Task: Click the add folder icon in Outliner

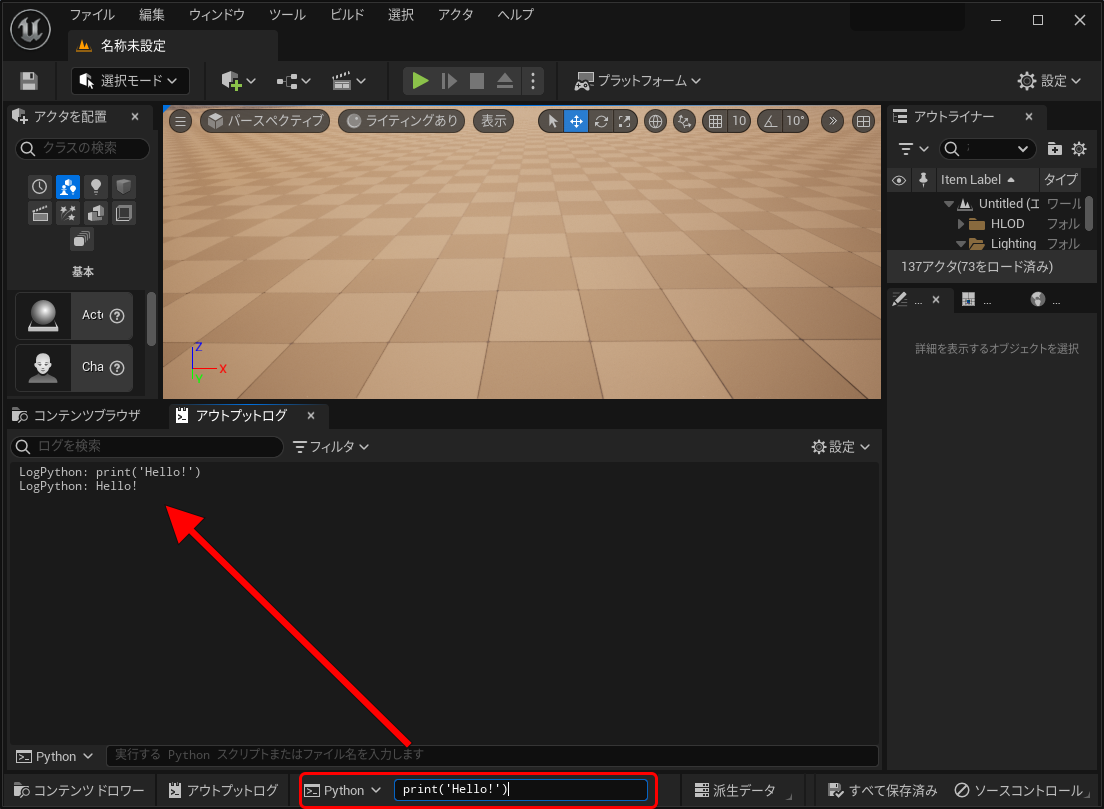Action: (1055, 149)
